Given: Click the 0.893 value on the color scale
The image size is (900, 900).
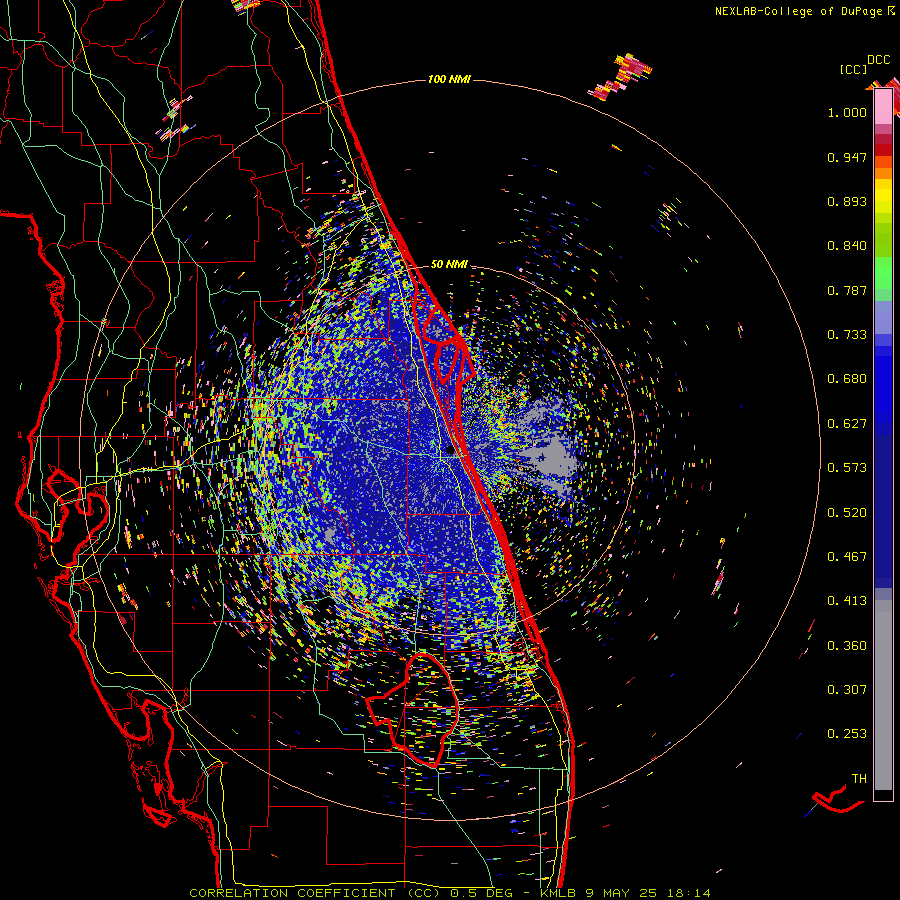Looking at the screenshot, I should (847, 201).
